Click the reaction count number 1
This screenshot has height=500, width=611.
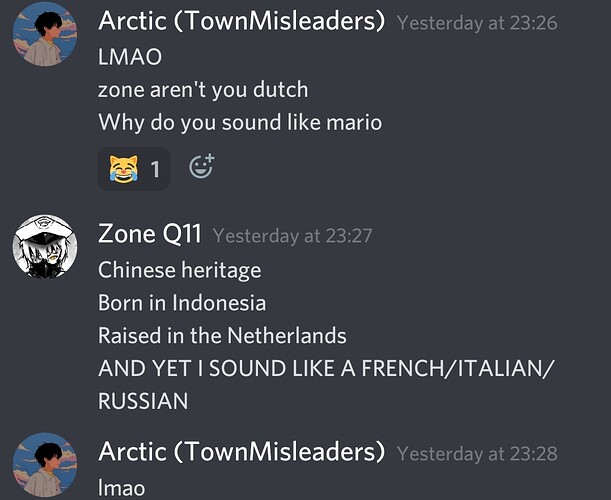pyautogui.click(x=155, y=169)
